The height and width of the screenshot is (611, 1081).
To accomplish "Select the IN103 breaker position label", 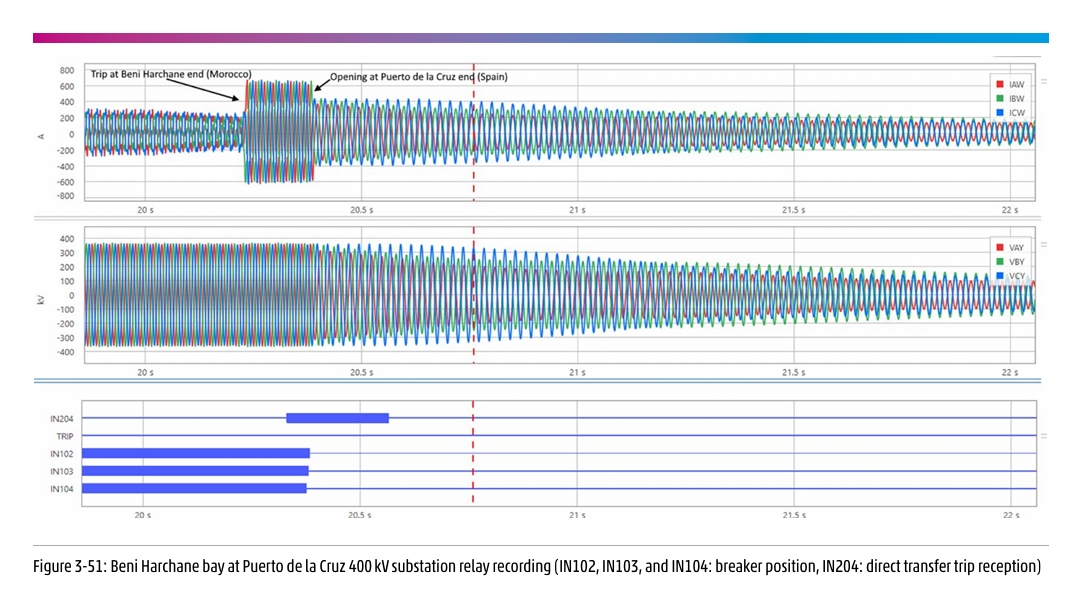I will point(62,471).
